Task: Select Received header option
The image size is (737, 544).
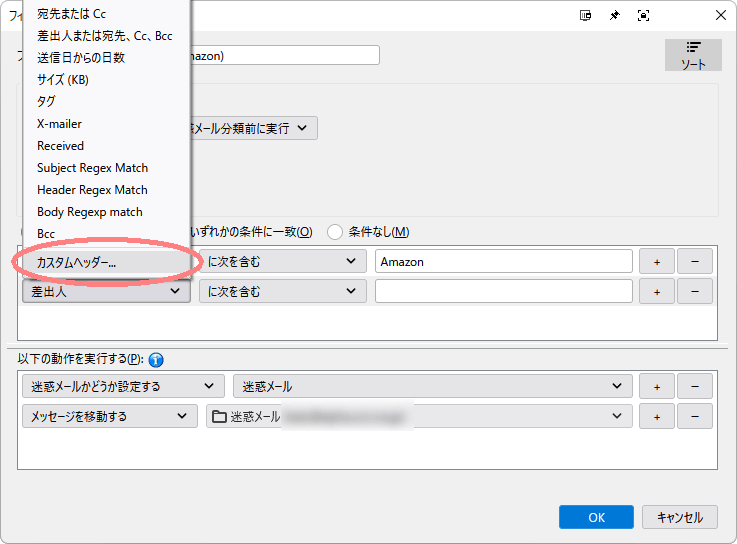Action: tap(107, 146)
